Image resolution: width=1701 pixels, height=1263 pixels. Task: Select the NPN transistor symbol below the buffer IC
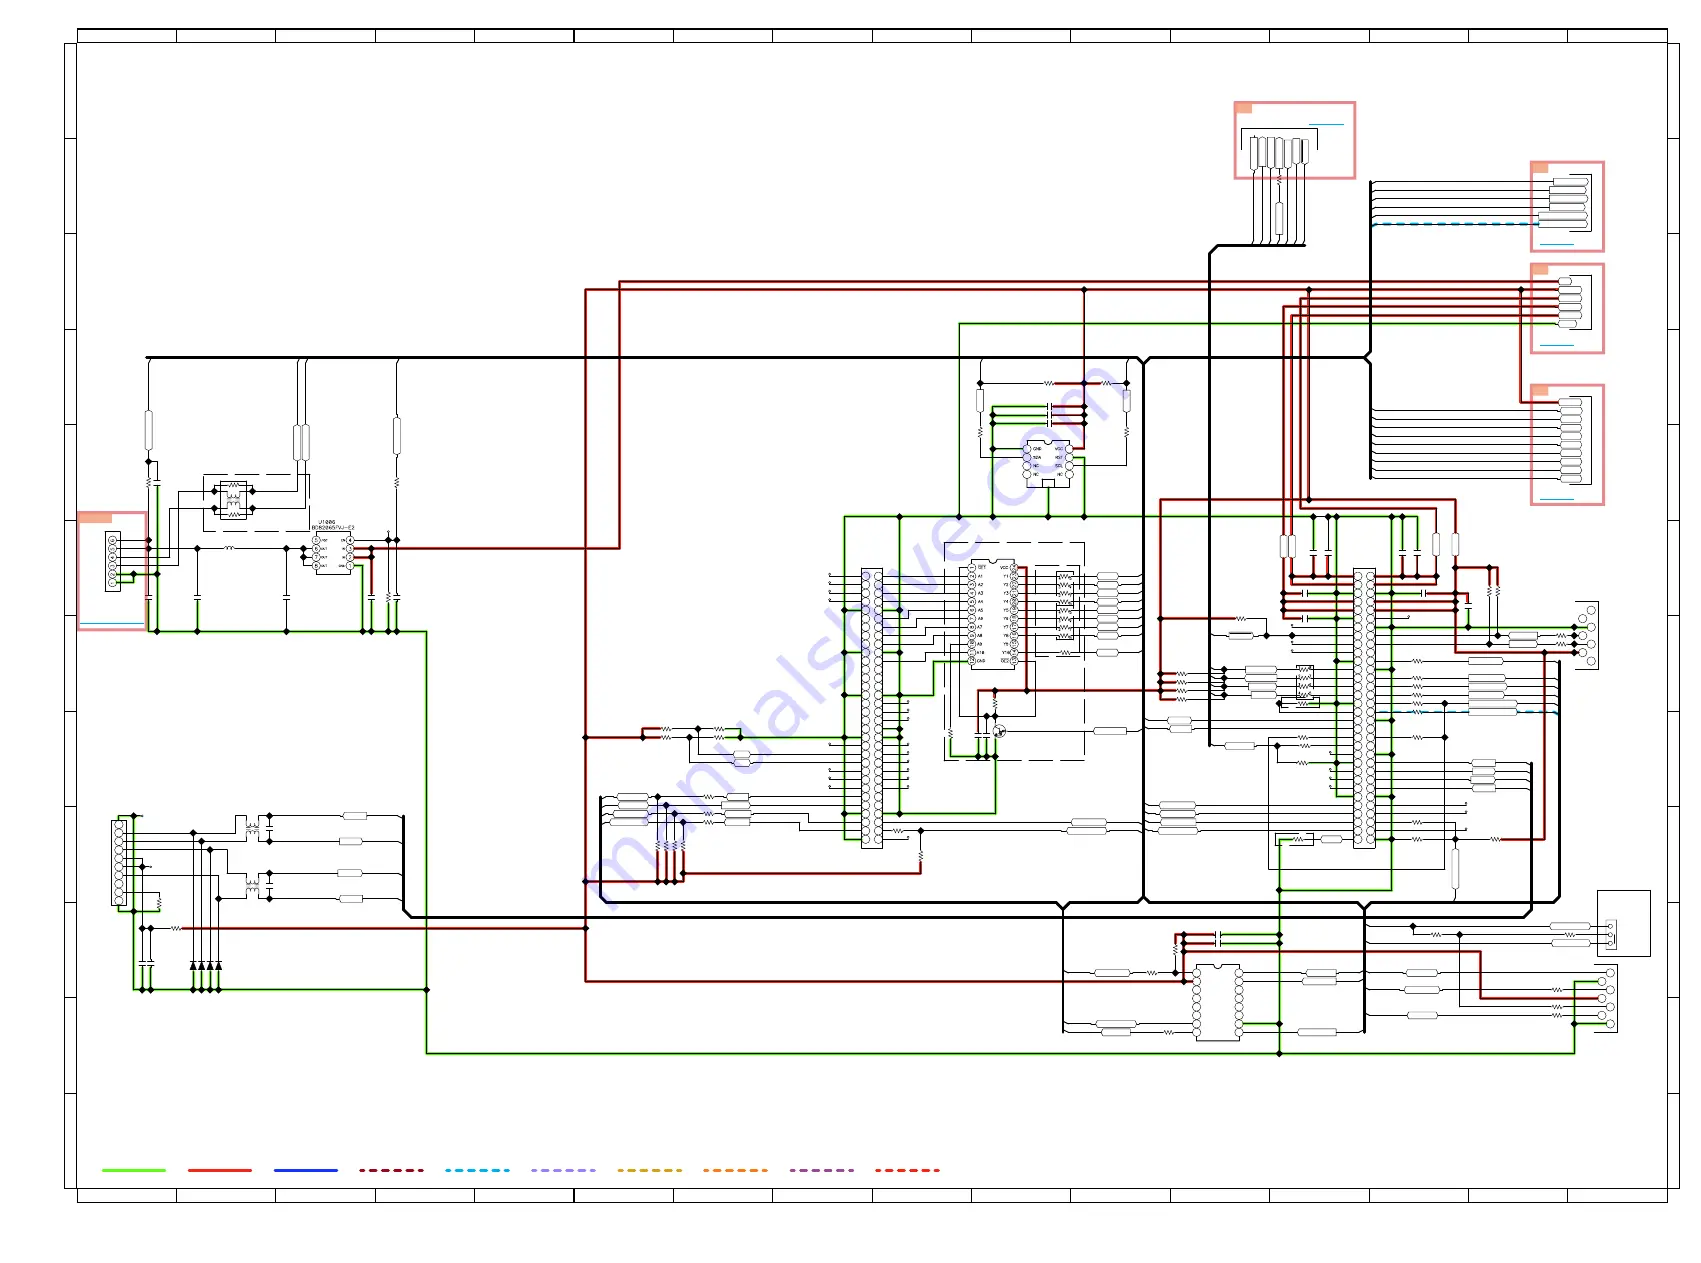point(997,731)
